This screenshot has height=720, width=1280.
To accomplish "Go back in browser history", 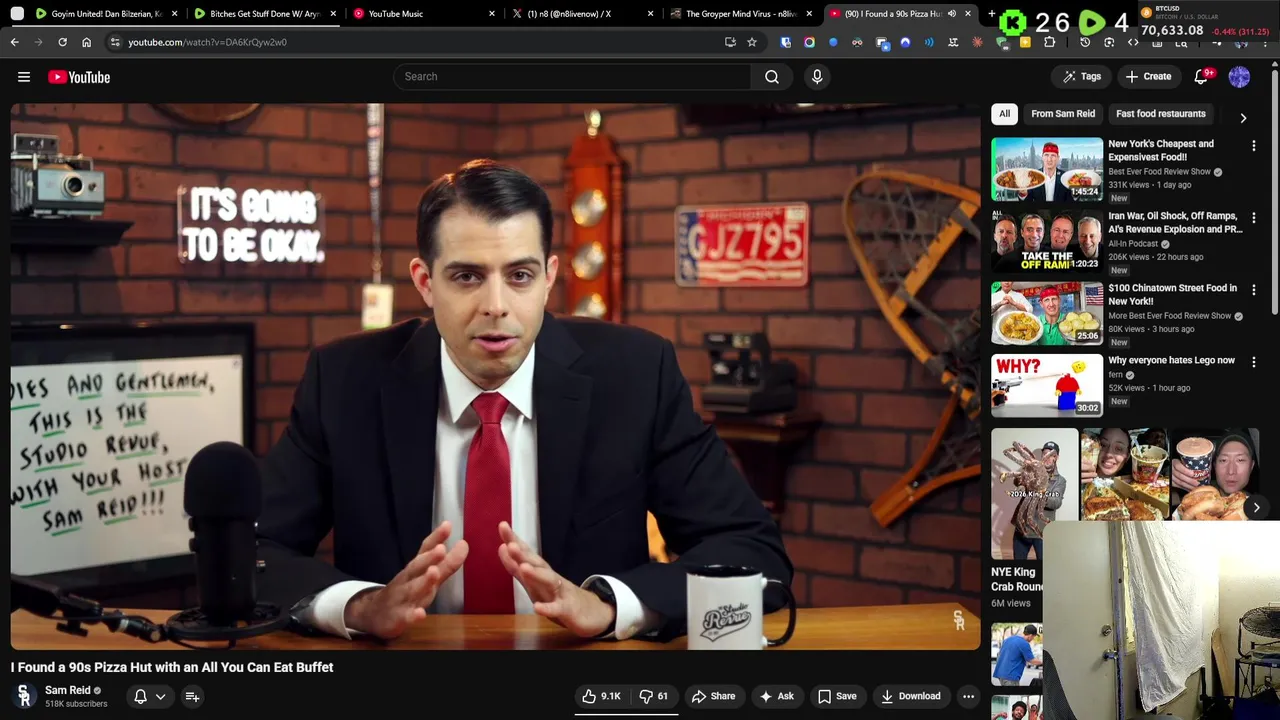I will tap(14, 42).
